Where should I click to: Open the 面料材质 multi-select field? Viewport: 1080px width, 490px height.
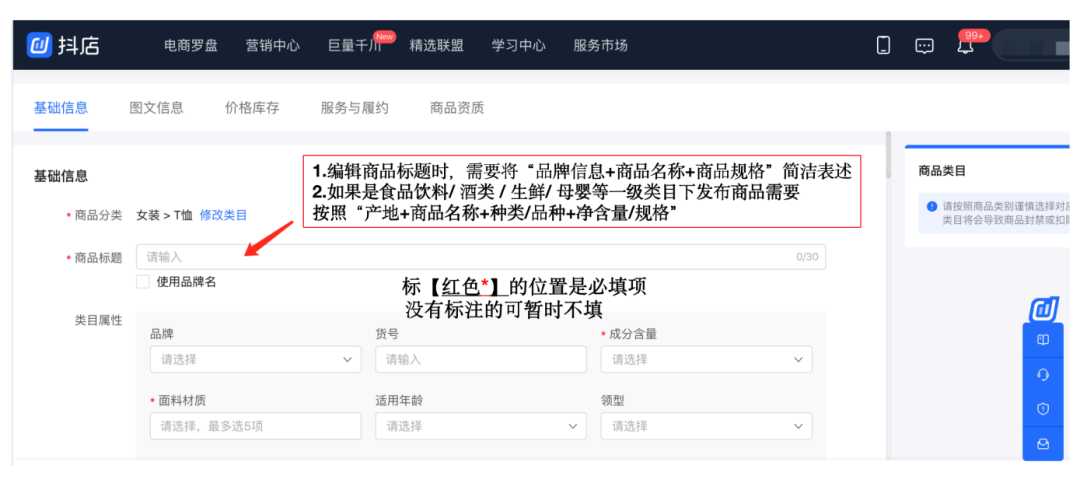(256, 426)
